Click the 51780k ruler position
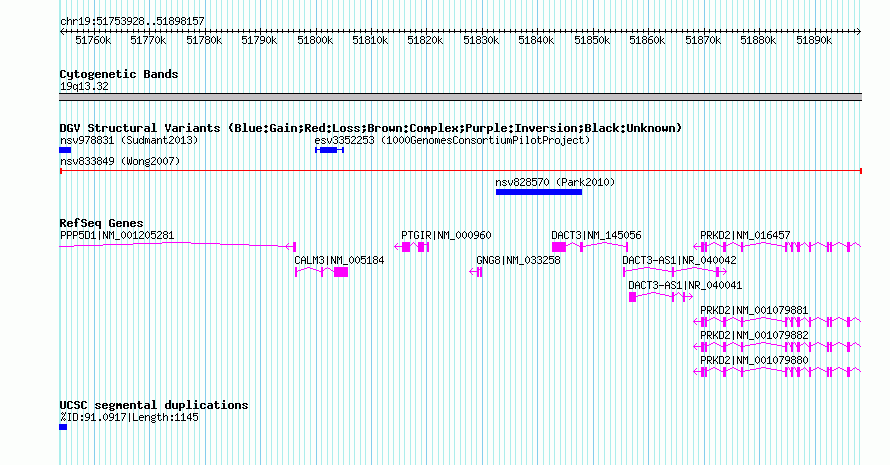 point(204,40)
